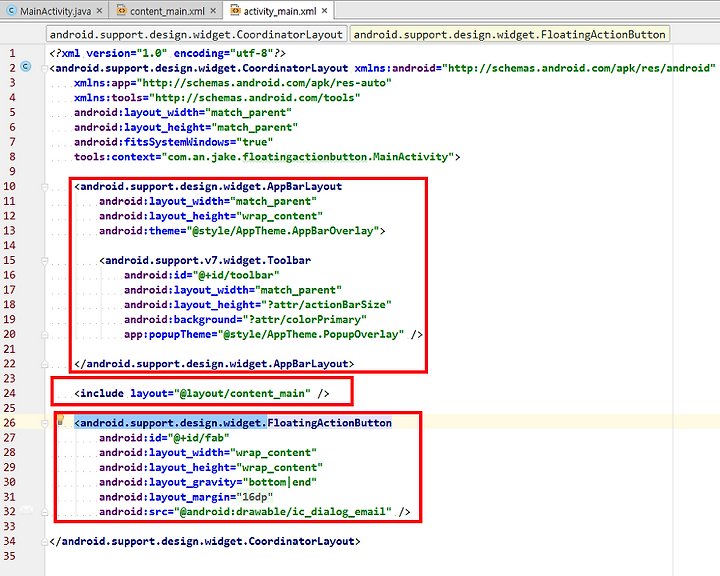The image size is (720, 576).
Task: Click the XML file icon on activity_main.xml tab
Action: click(235, 10)
